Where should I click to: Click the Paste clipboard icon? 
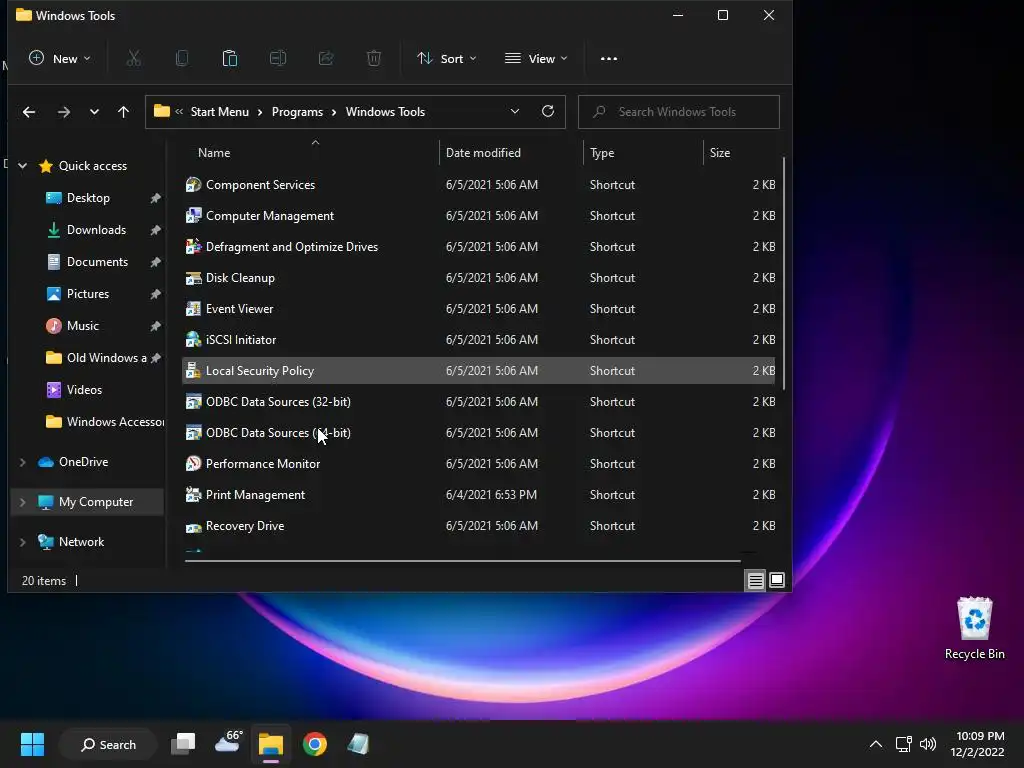click(x=230, y=58)
